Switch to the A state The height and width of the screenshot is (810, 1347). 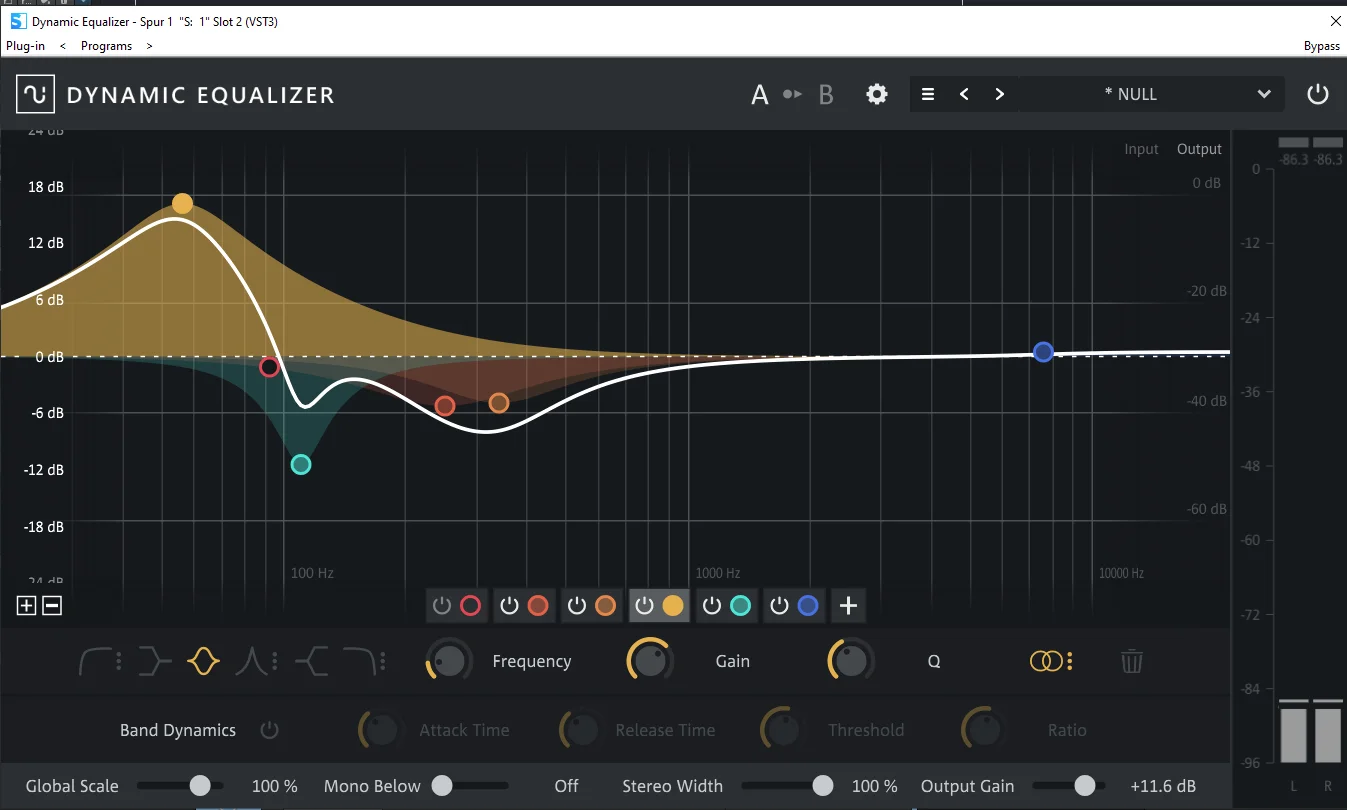(x=760, y=94)
